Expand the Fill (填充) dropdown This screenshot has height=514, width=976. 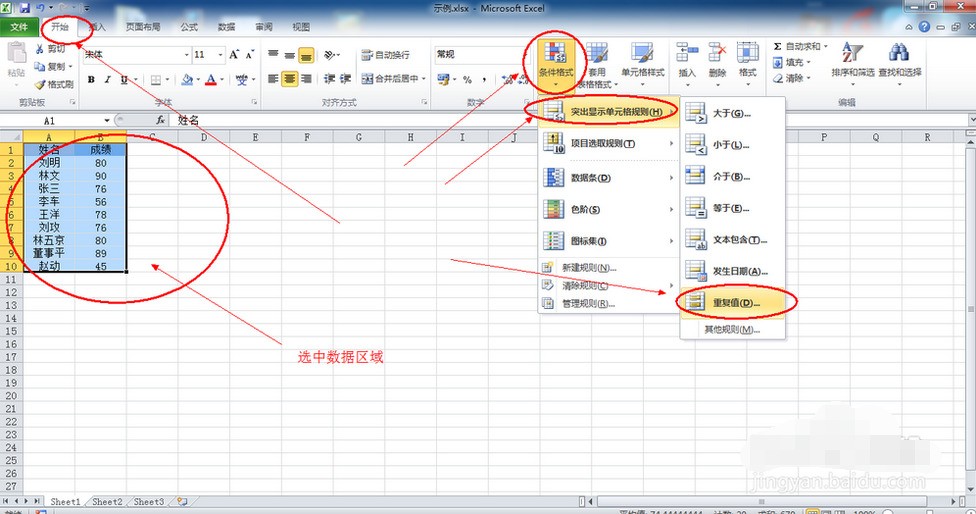click(x=809, y=62)
